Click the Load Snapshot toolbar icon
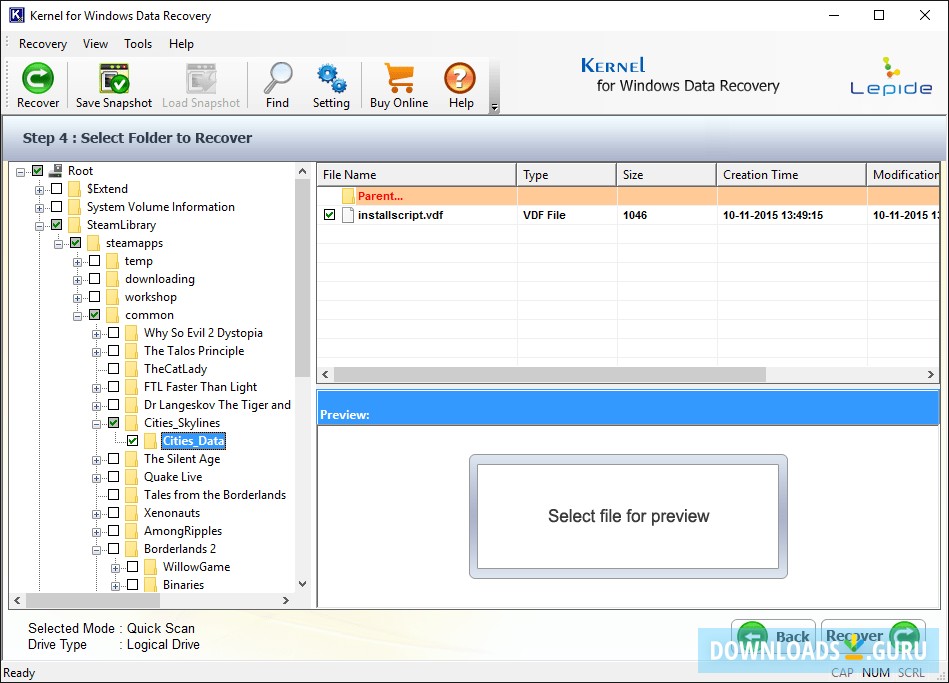The width and height of the screenshot is (949, 683). 201,78
